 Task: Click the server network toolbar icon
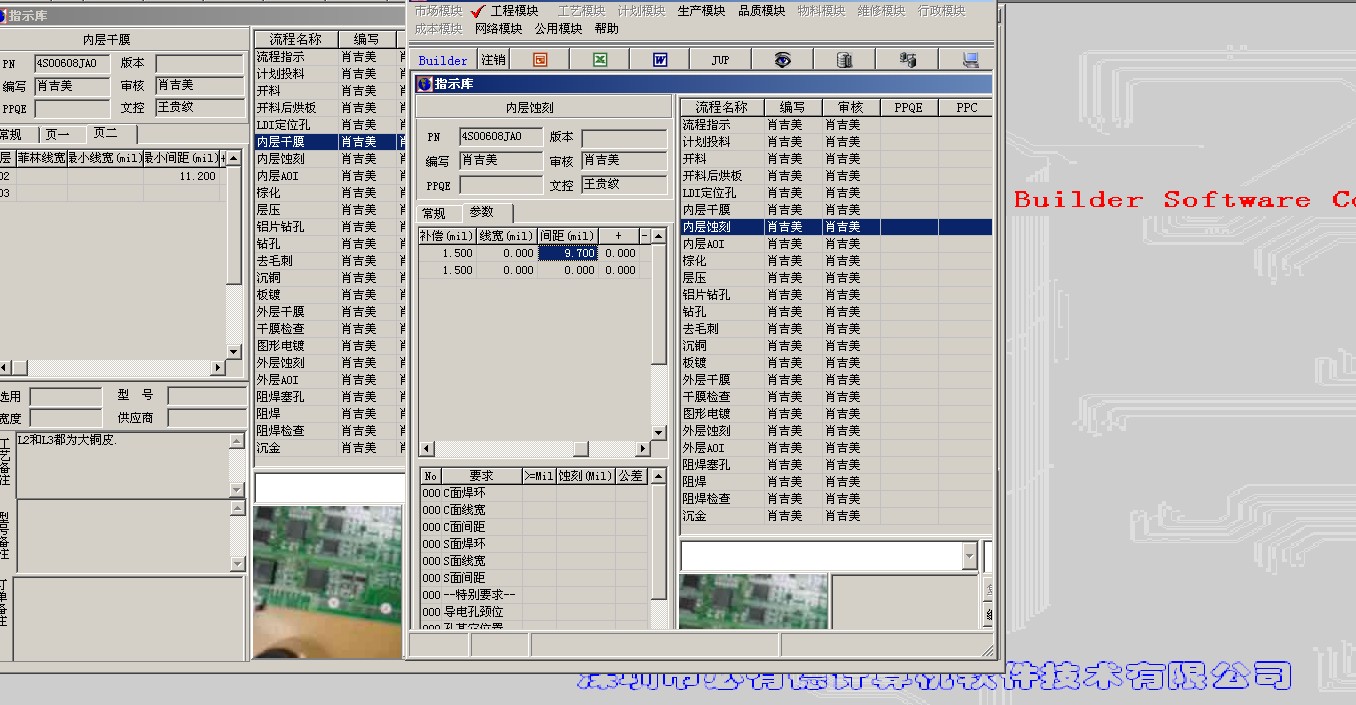click(x=907, y=60)
